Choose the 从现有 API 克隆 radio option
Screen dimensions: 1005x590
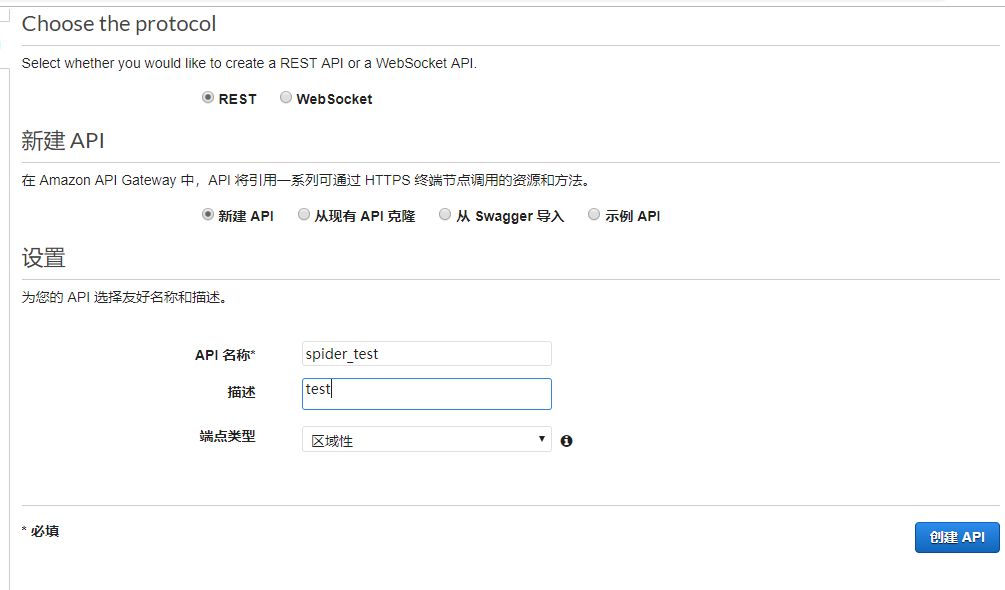304,215
